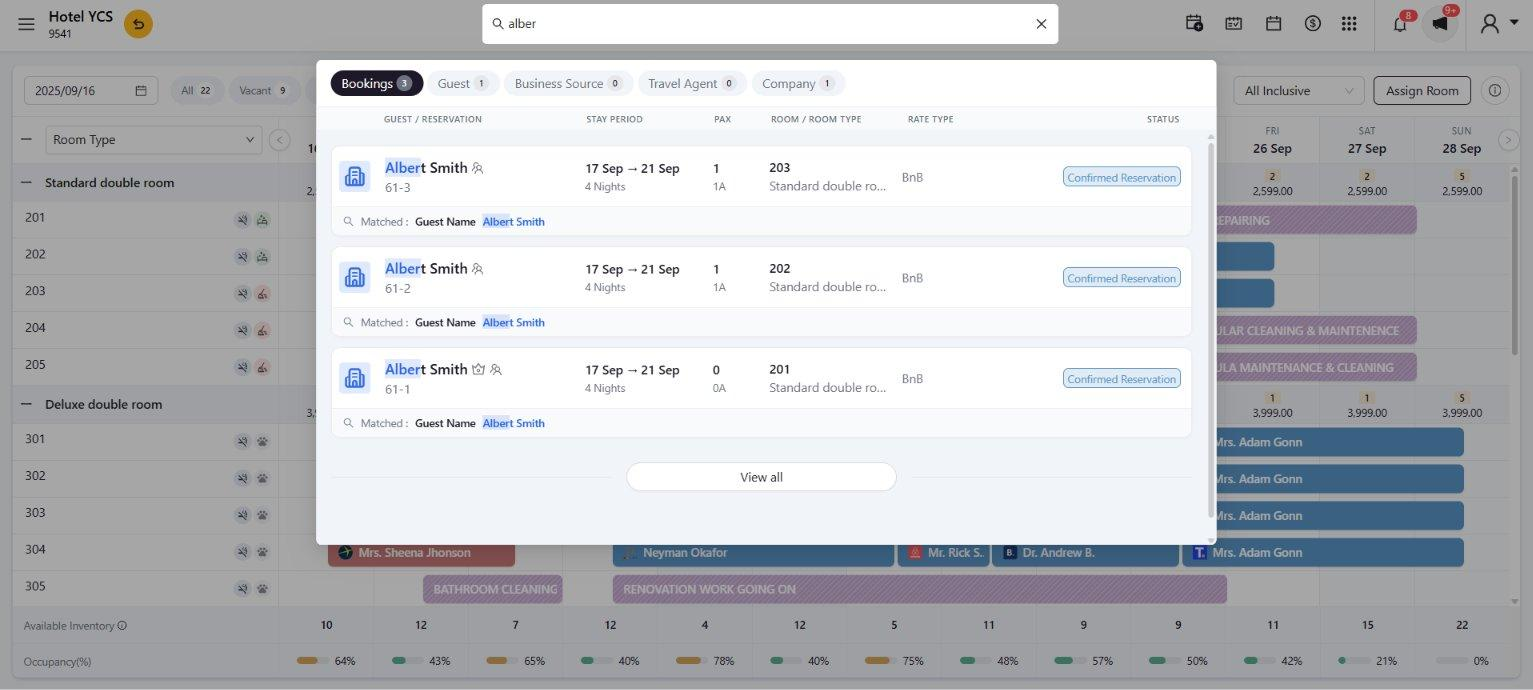Viewport: 1533px width, 690px height.
Task: Open add reservation calendar-plus icon
Action: [x=1194, y=24]
